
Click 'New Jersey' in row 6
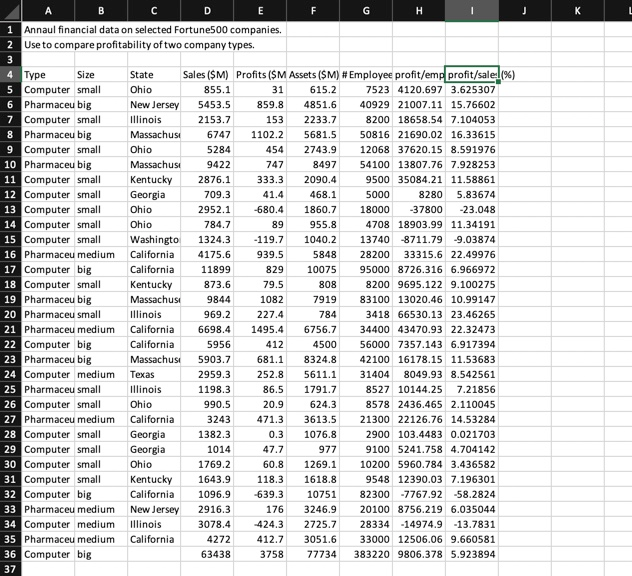point(154,105)
